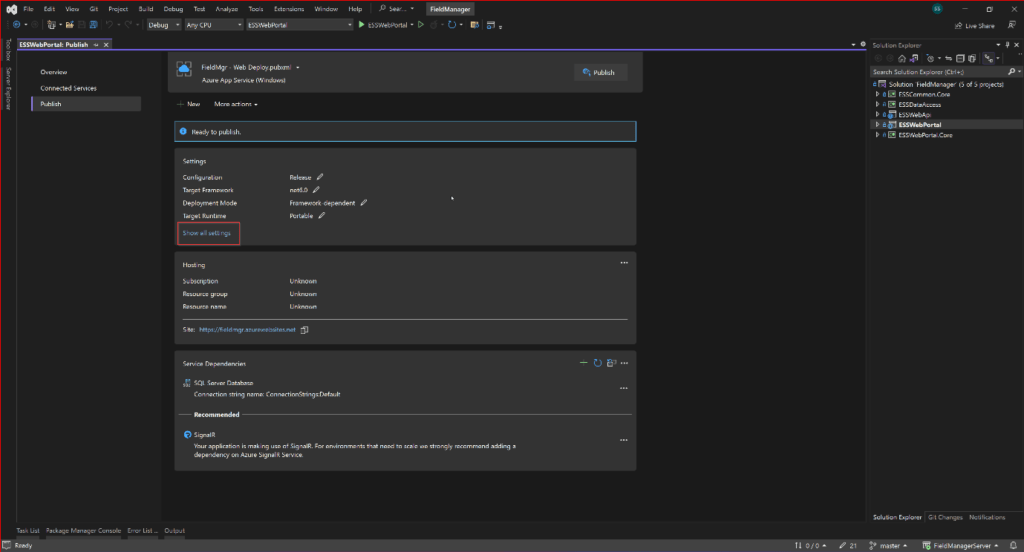
Task: Open the Analyze menu
Action: tap(227, 9)
